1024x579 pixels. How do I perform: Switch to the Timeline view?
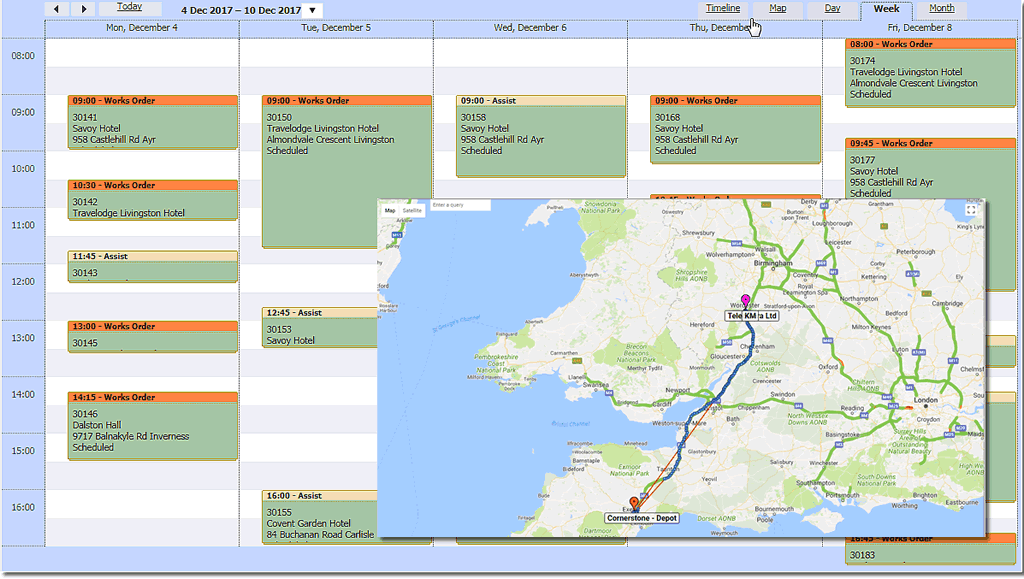click(722, 8)
